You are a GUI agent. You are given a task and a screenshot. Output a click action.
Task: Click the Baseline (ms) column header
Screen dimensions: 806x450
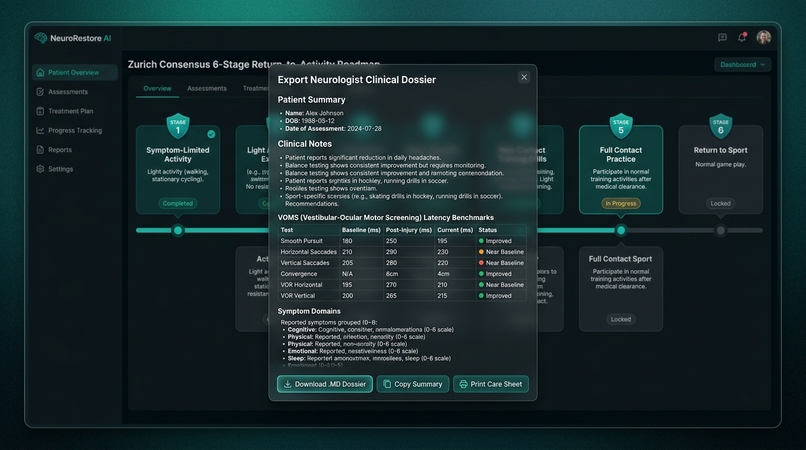click(x=361, y=230)
